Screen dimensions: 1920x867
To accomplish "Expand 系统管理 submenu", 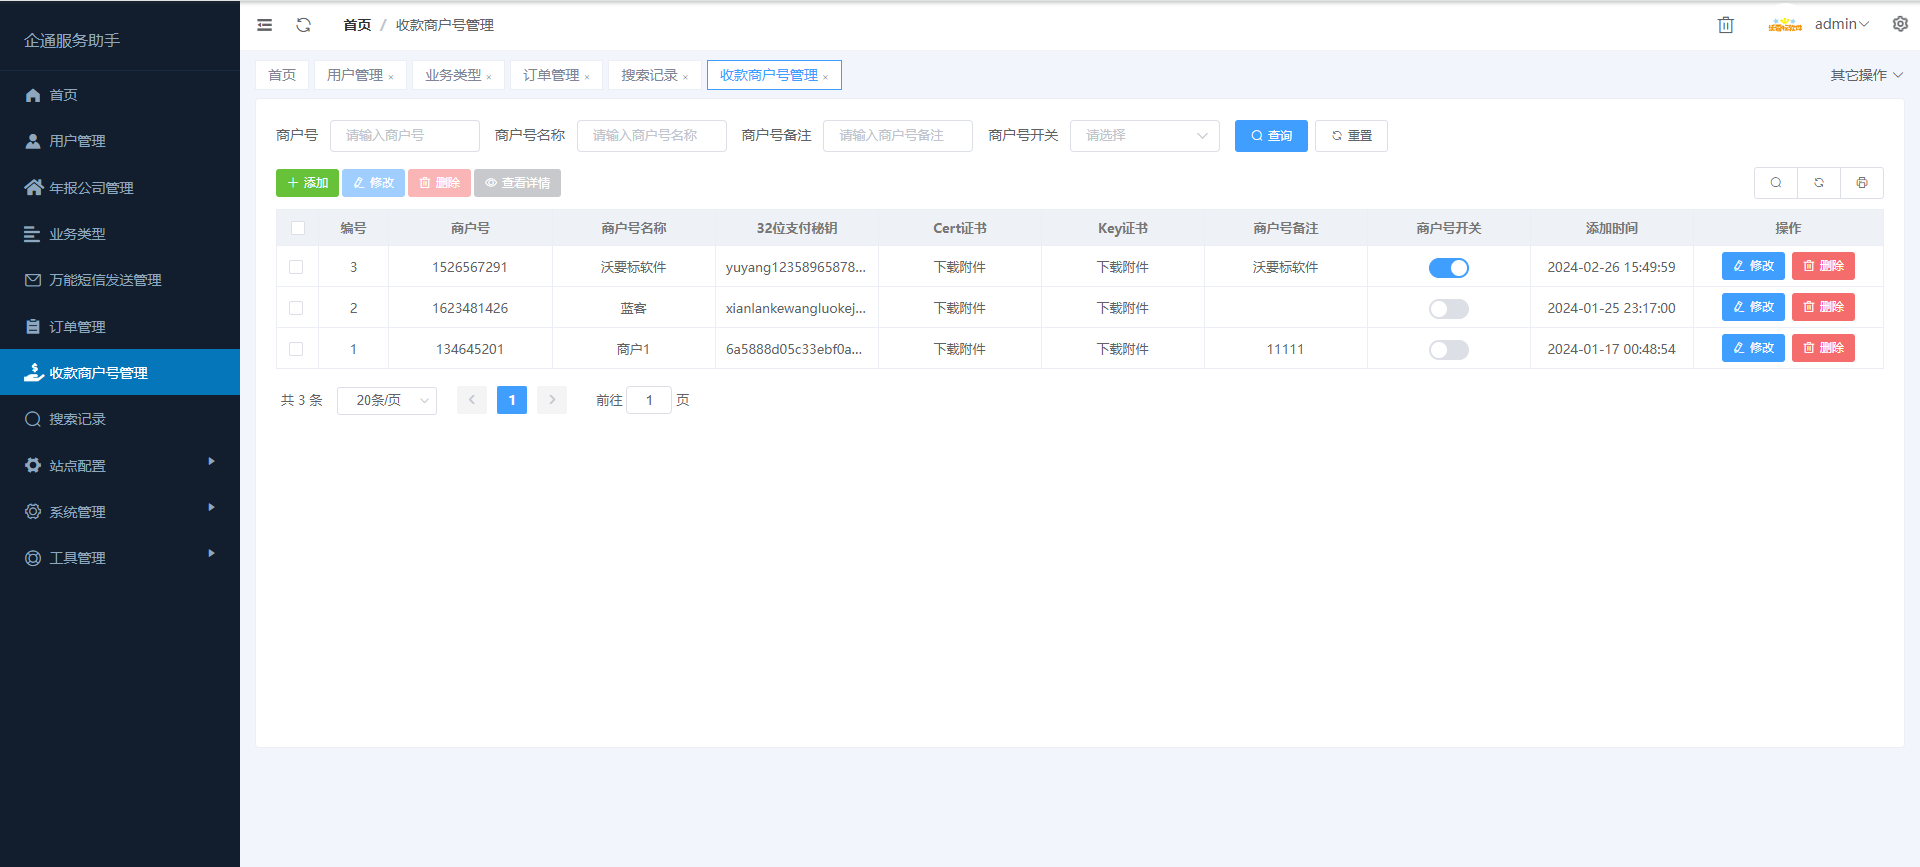I will coord(120,512).
